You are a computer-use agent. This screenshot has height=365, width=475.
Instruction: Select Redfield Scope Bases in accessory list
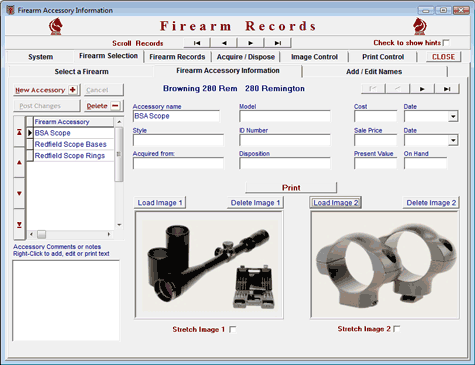pyautogui.click(x=71, y=144)
